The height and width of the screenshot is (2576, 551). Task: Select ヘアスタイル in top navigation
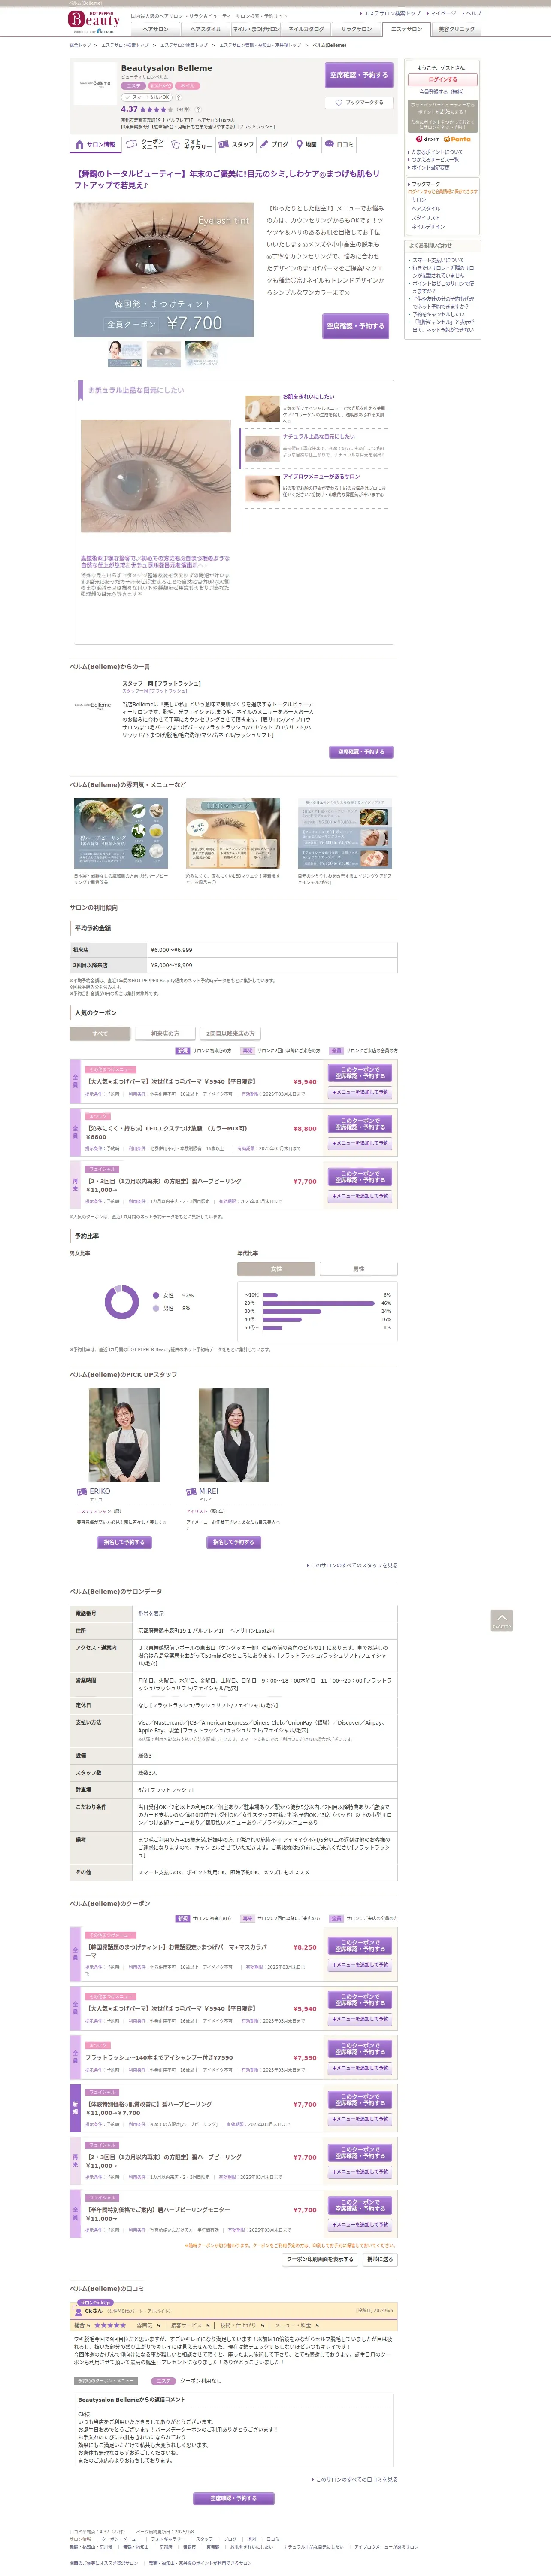pyautogui.click(x=206, y=29)
